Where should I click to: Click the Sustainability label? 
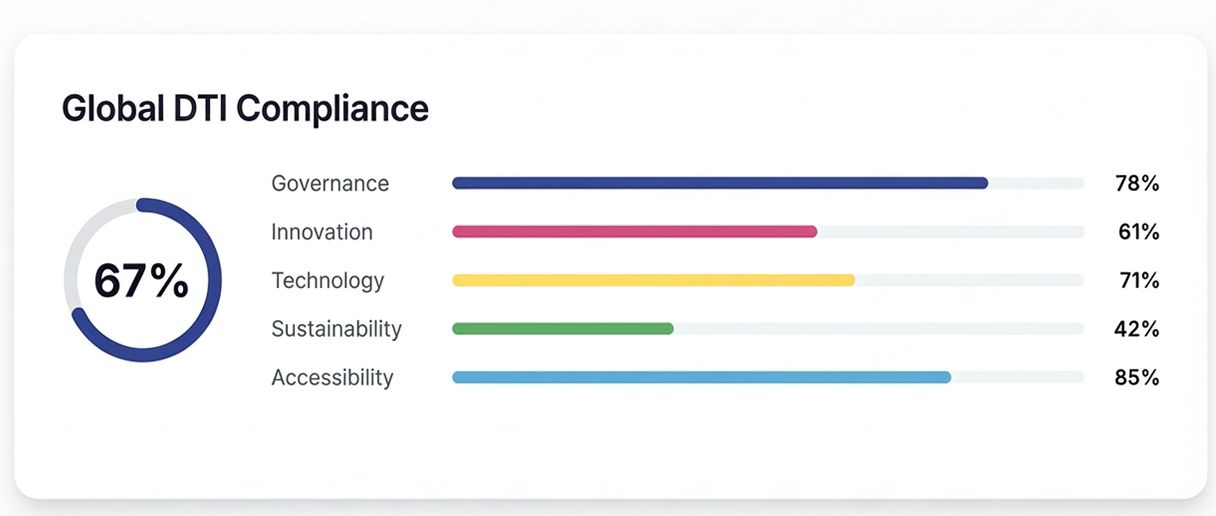tap(337, 329)
